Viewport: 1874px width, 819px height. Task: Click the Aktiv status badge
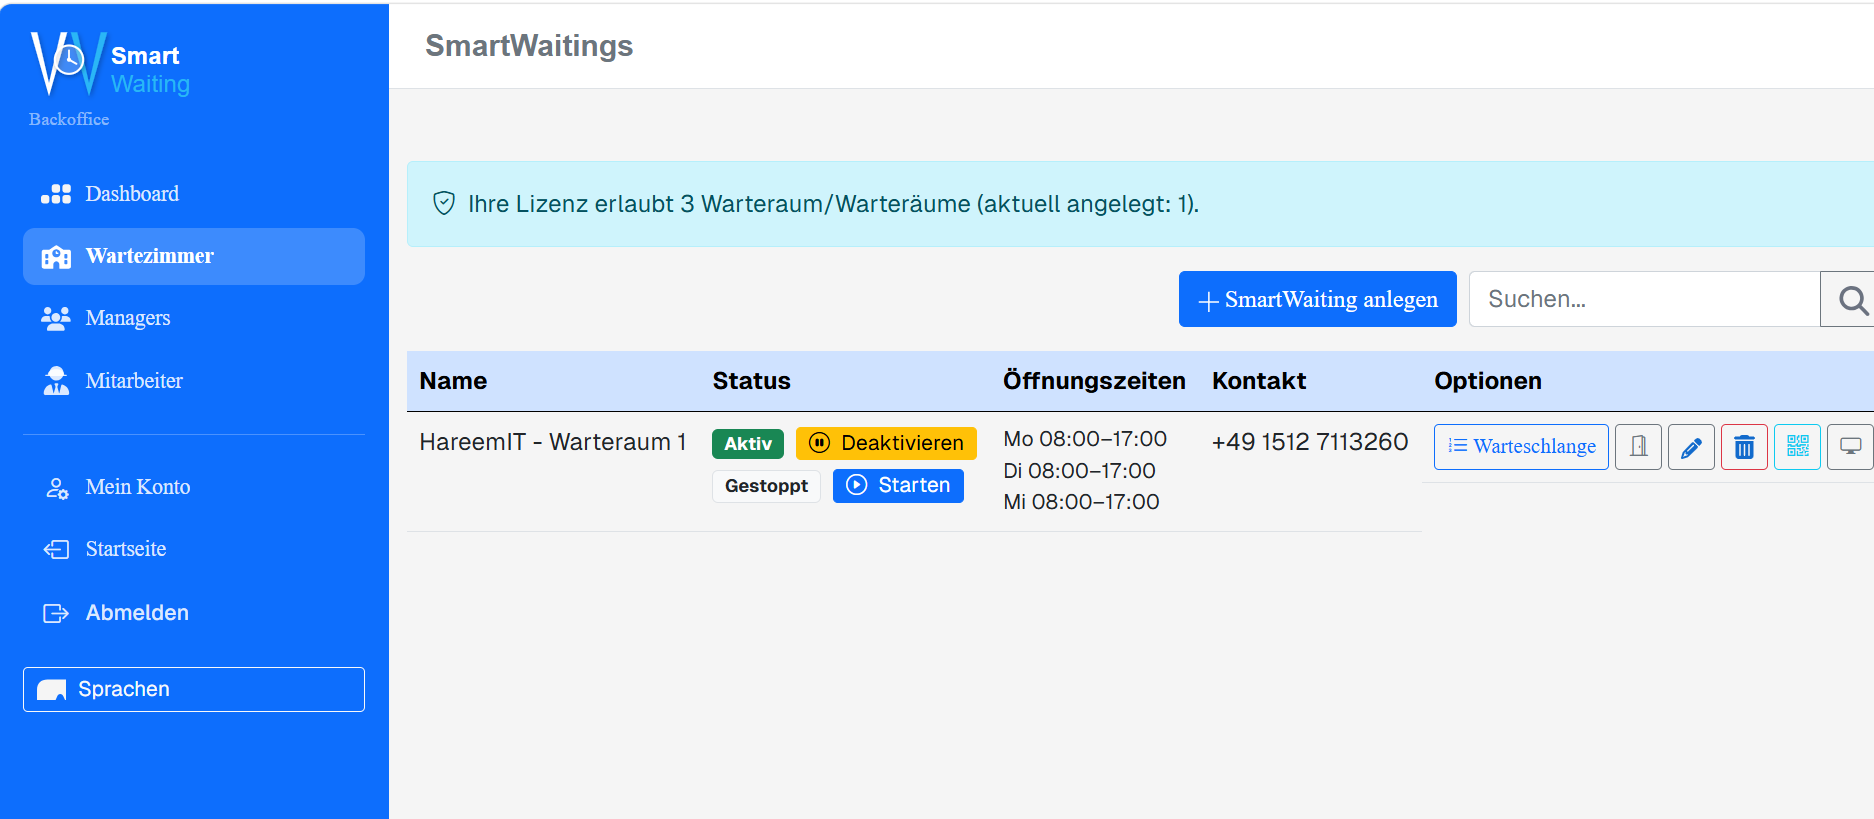748,444
